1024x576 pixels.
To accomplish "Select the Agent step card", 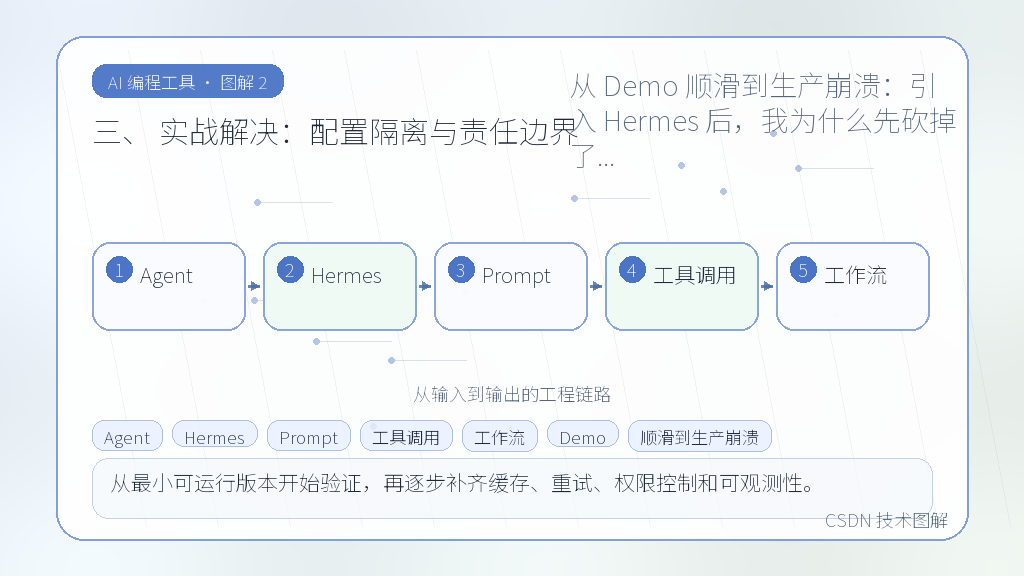I will (169, 287).
